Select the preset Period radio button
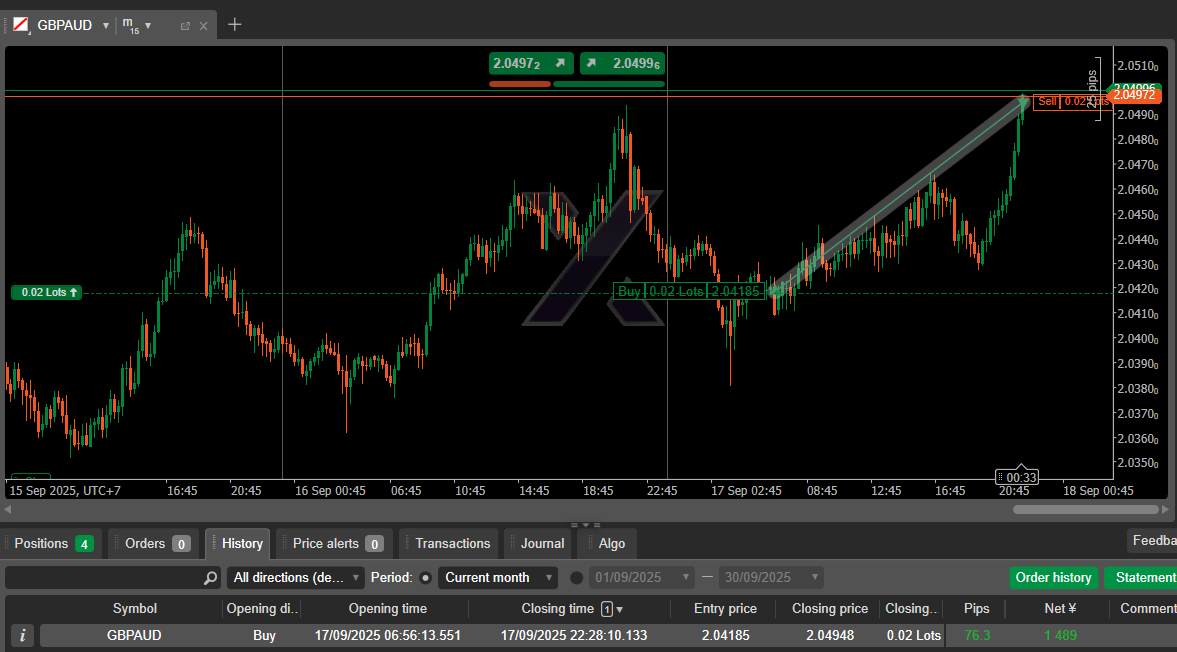1177x652 pixels. pyautogui.click(x=425, y=578)
